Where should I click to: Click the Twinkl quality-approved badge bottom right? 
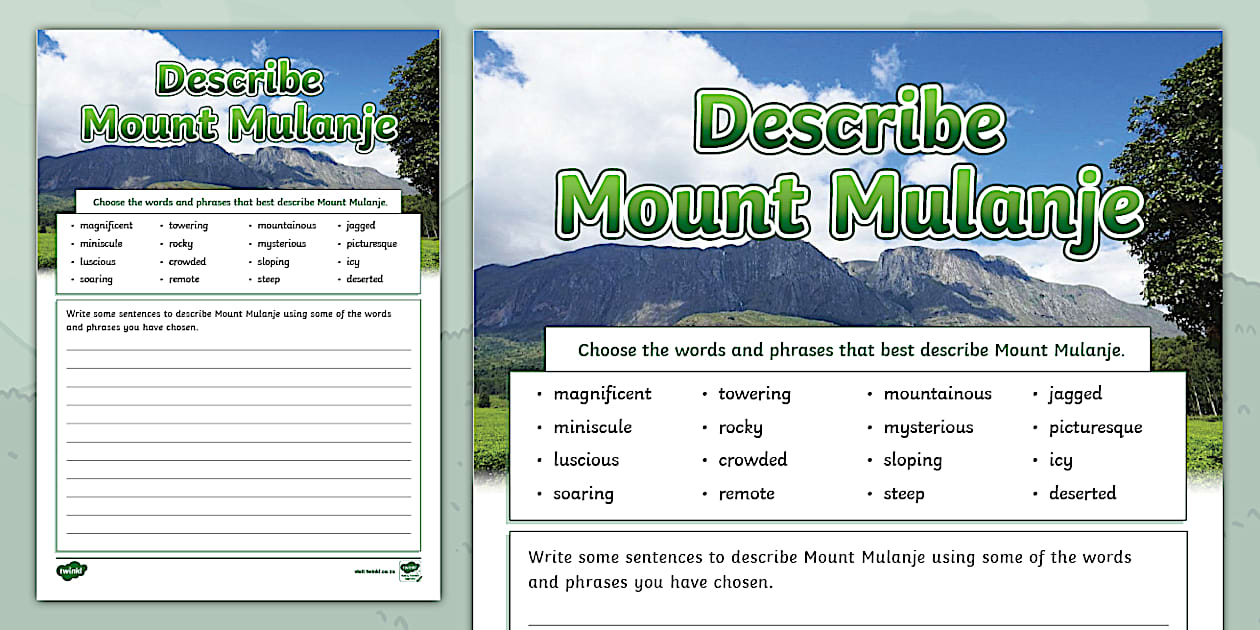point(410,572)
